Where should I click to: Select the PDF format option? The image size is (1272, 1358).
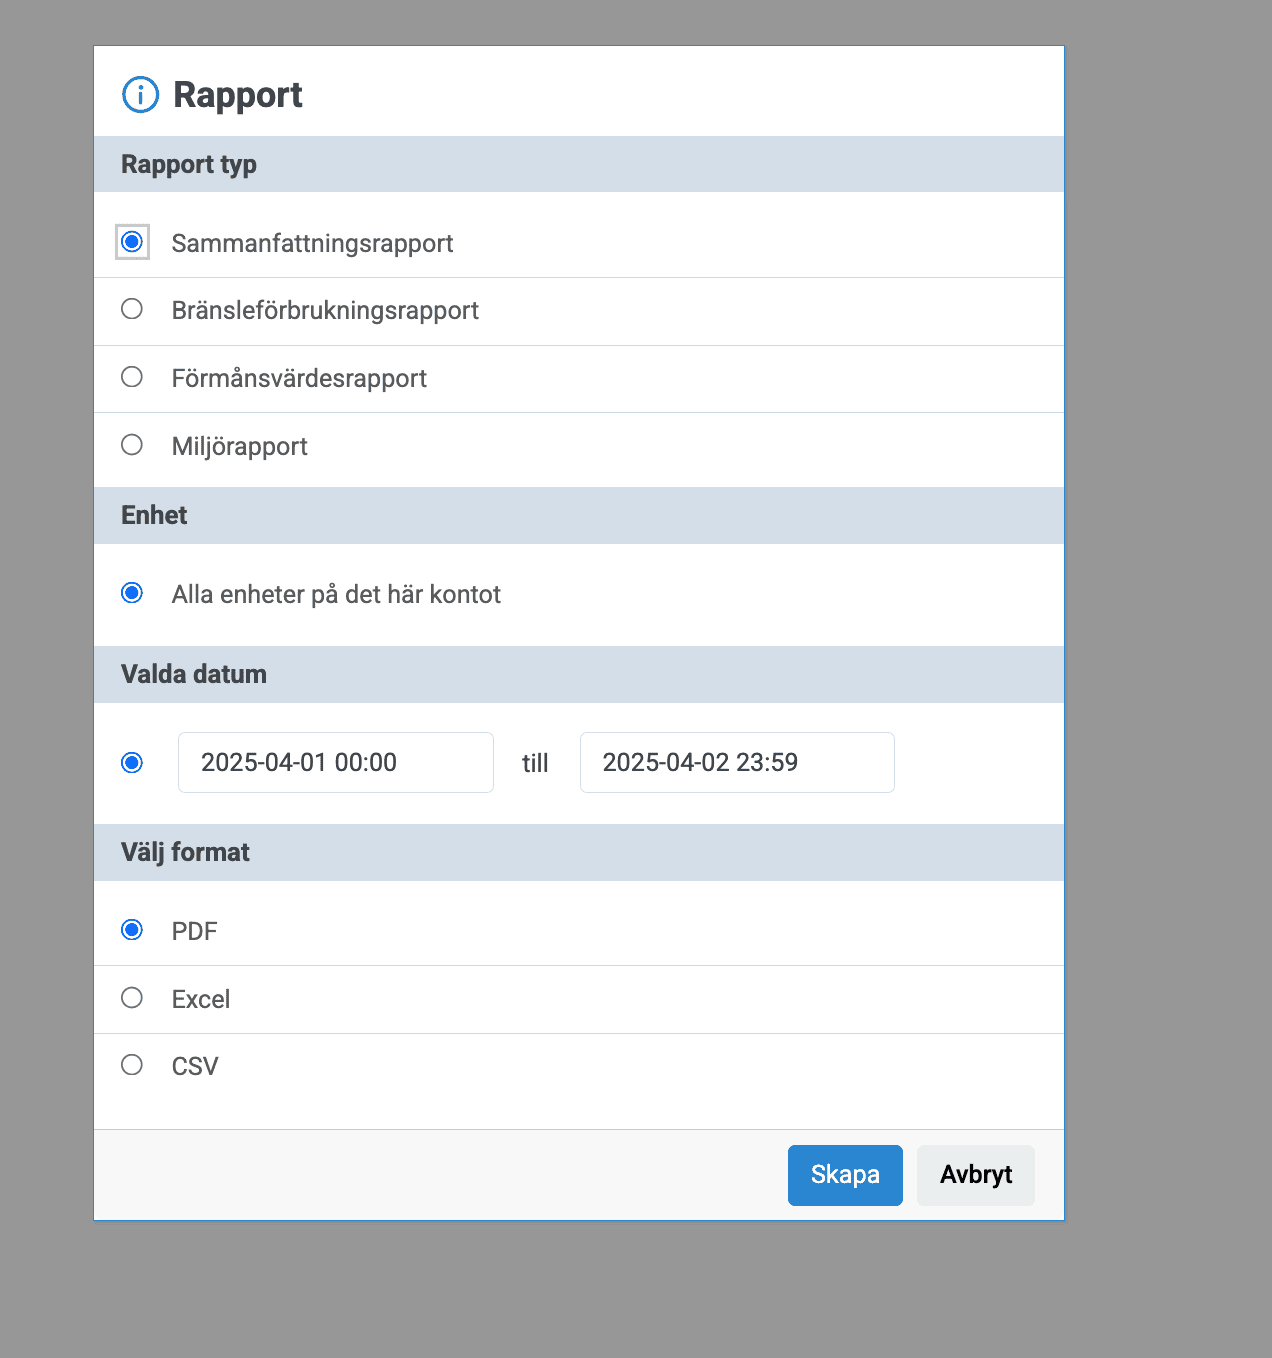click(132, 930)
